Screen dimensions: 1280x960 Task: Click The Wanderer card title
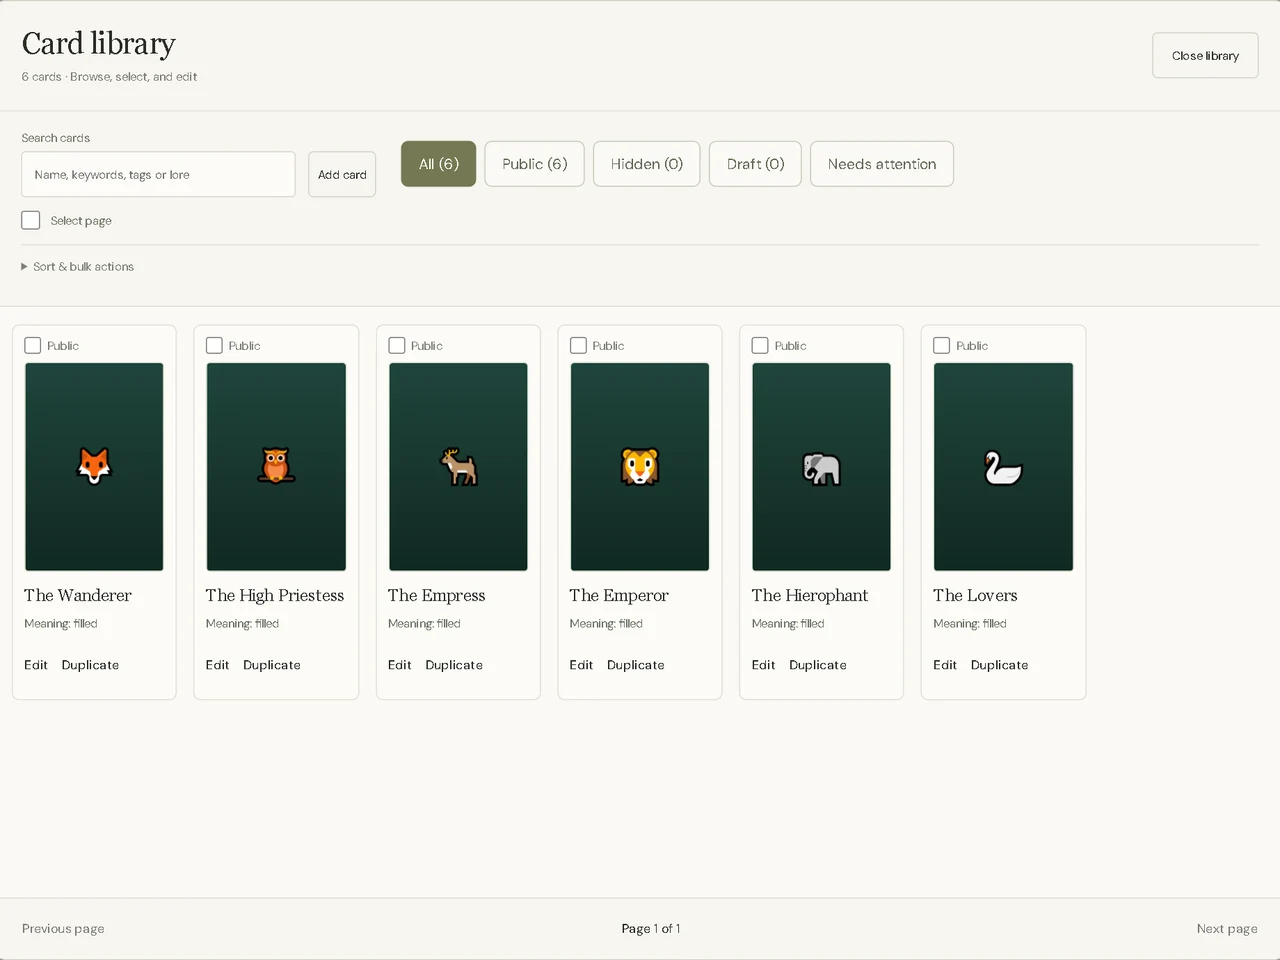(x=78, y=596)
